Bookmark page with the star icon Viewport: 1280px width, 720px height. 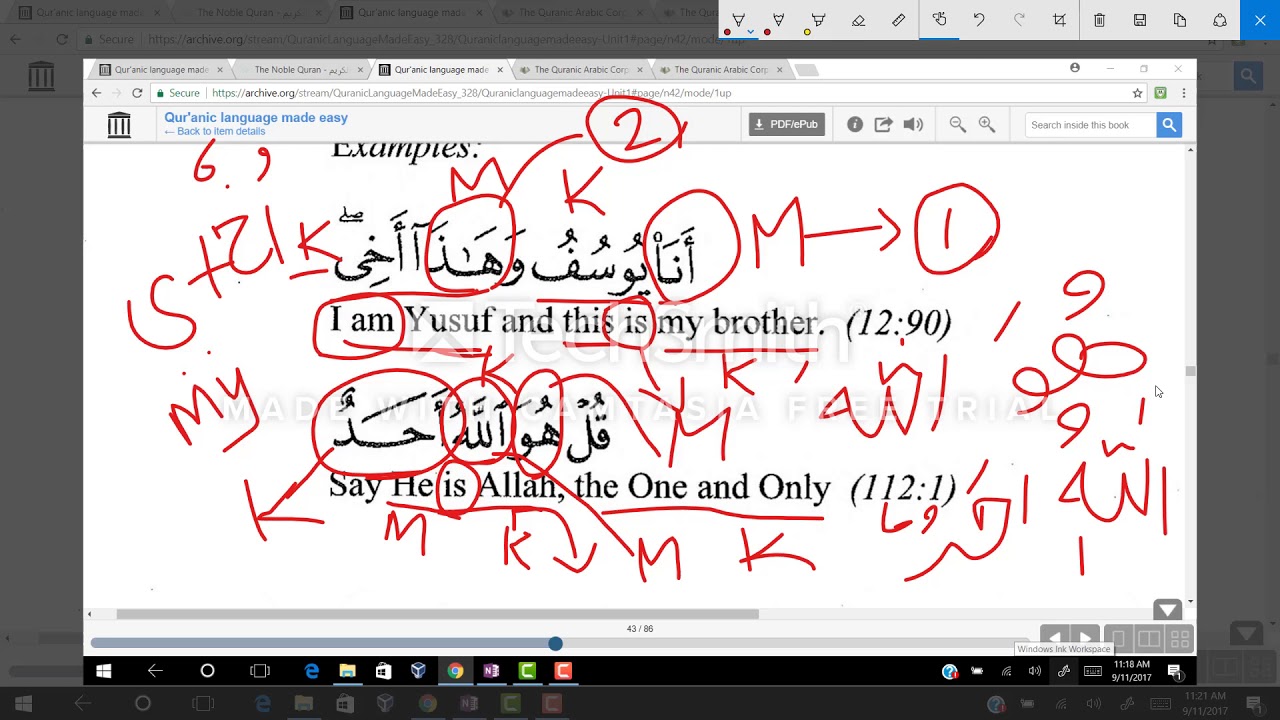(x=1138, y=93)
